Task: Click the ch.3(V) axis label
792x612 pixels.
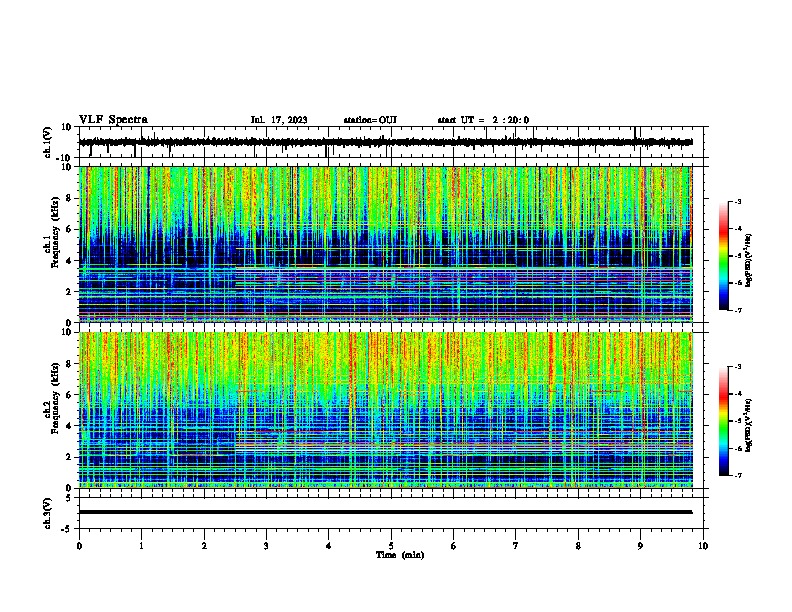Action: pos(48,513)
